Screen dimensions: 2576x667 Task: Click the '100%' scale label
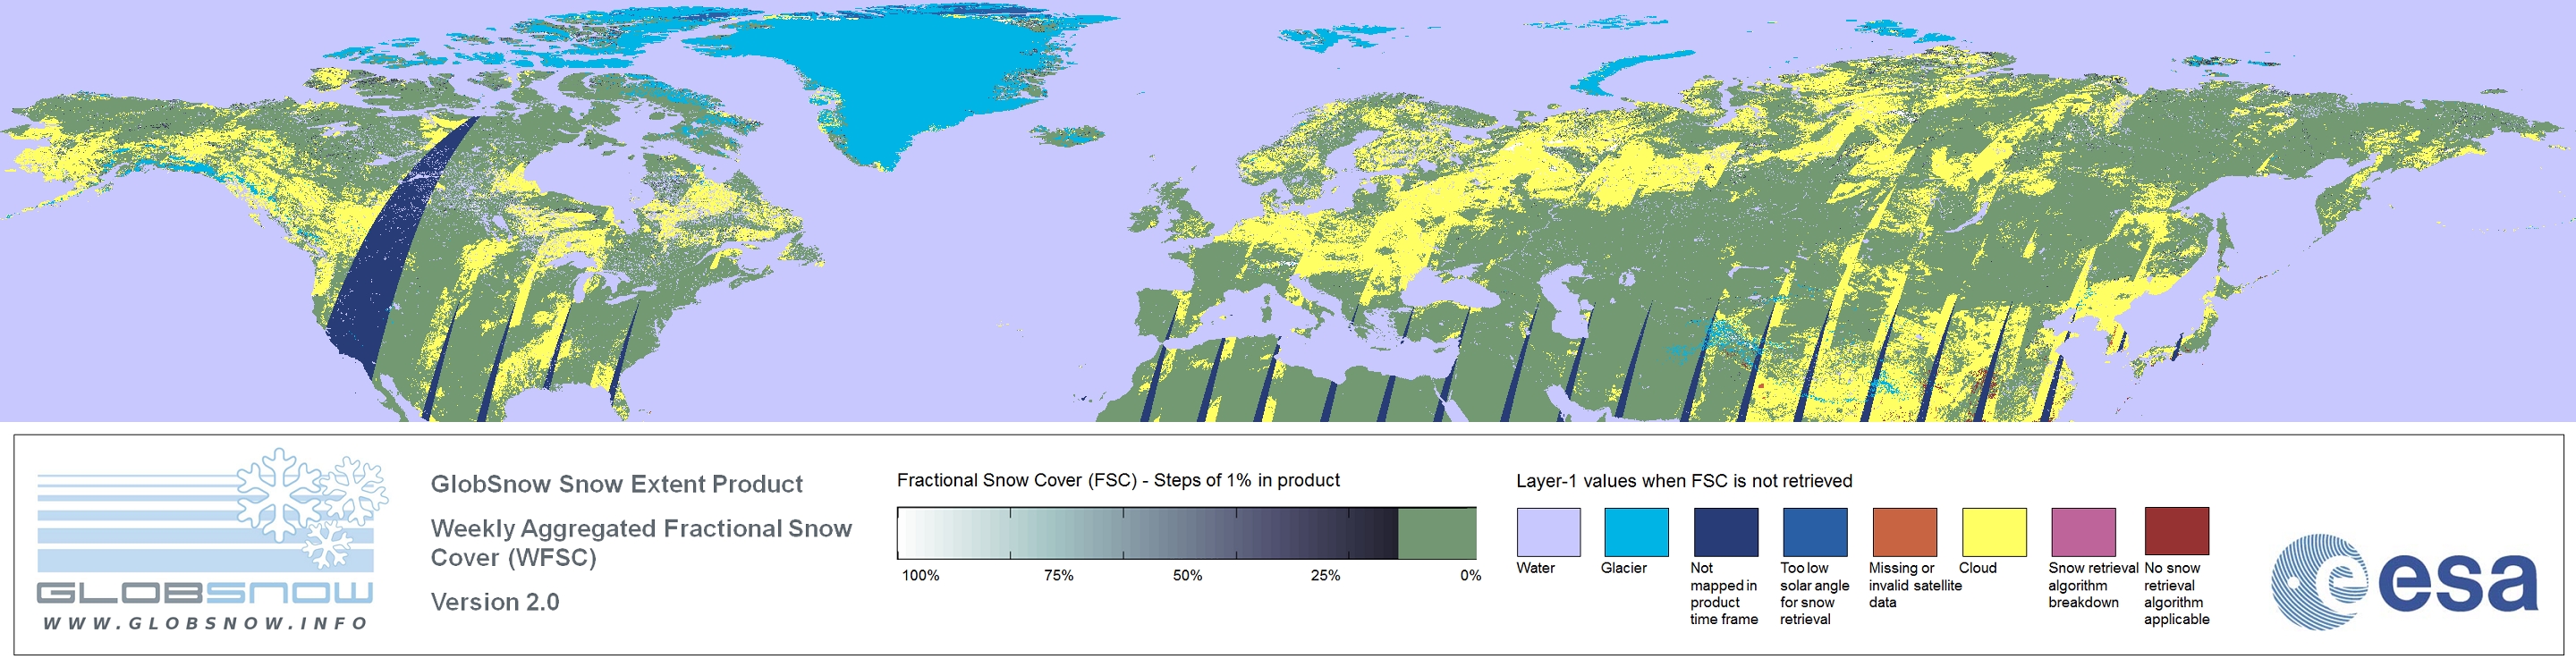click(921, 575)
